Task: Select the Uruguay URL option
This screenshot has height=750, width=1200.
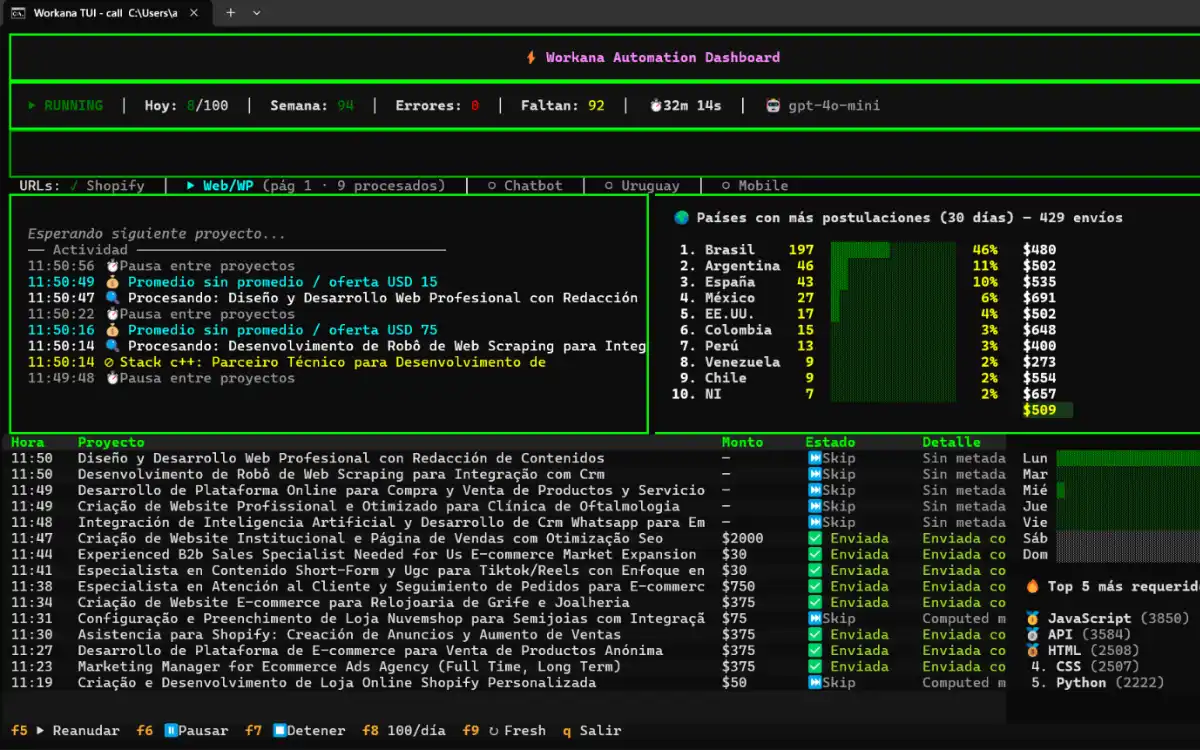Action: click(x=642, y=186)
